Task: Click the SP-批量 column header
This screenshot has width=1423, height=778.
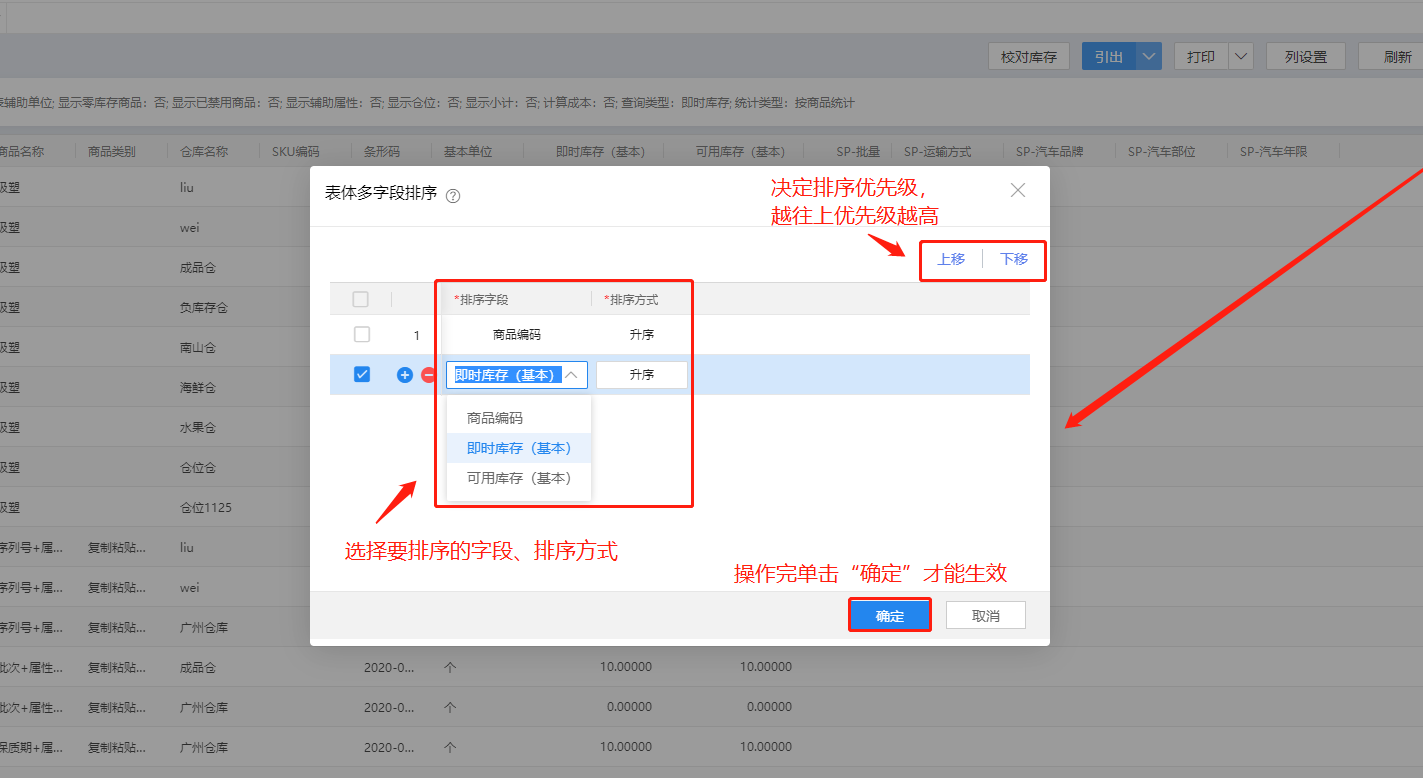Action: point(858,152)
